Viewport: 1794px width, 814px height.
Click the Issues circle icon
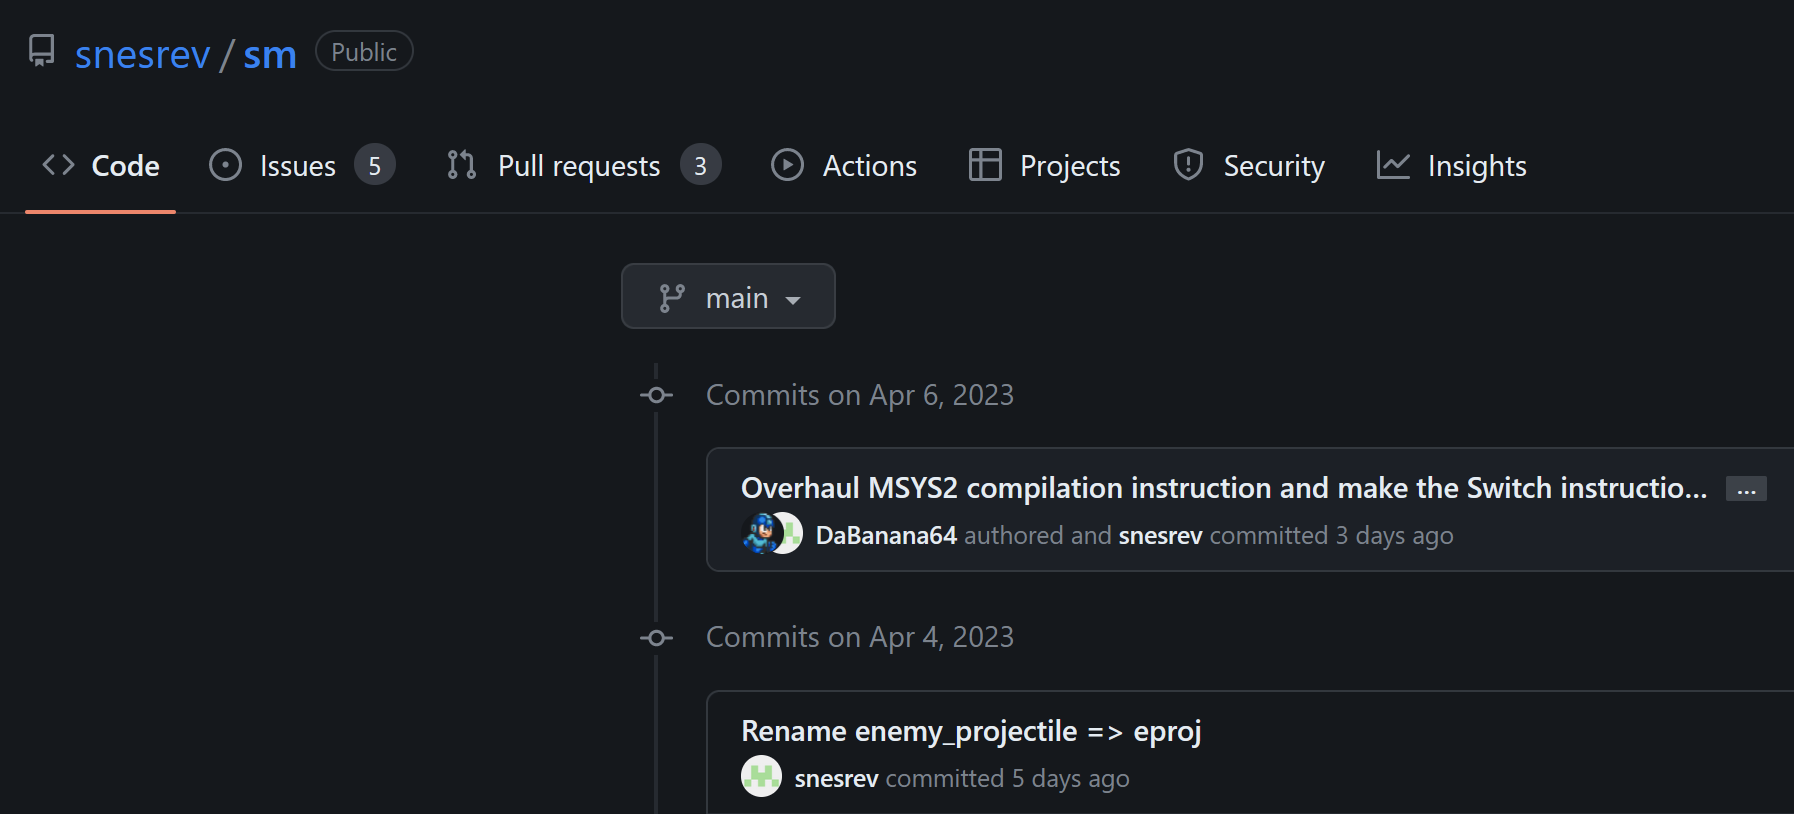click(224, 165)
